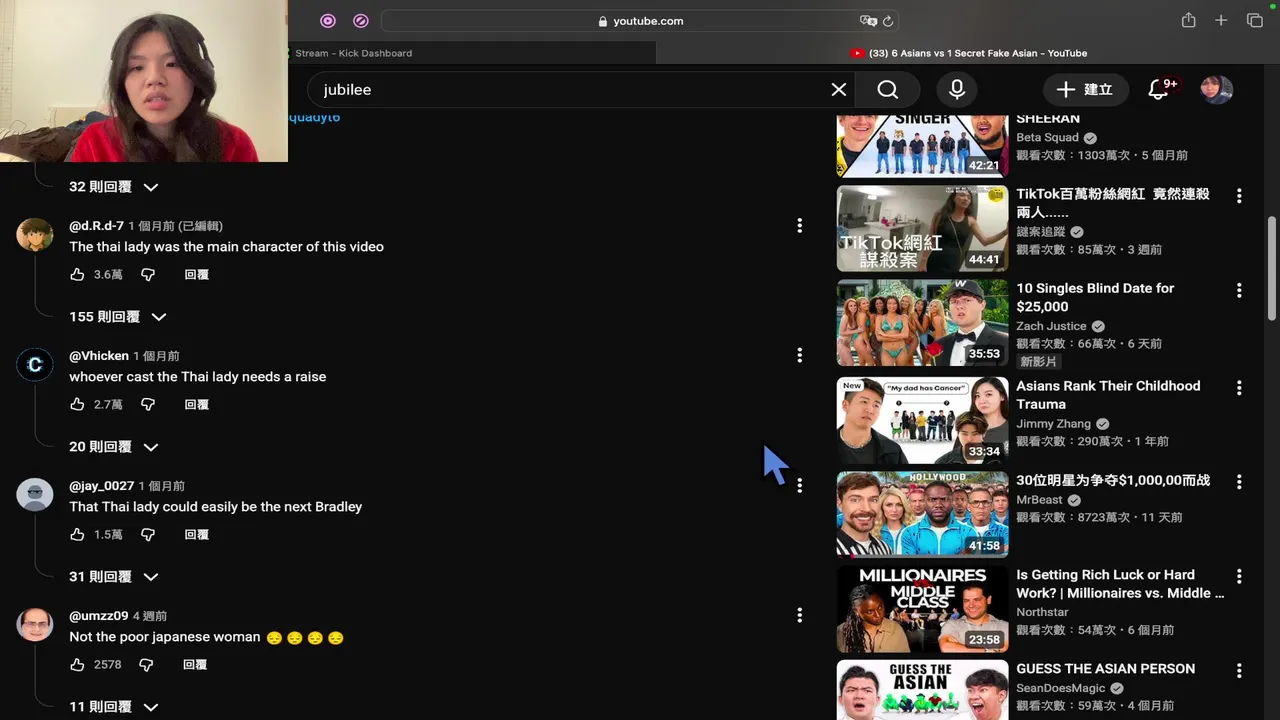Open the TikTok網紅 44:41 video thumbnail
The image size is (1280, 720).
point(922,229)
